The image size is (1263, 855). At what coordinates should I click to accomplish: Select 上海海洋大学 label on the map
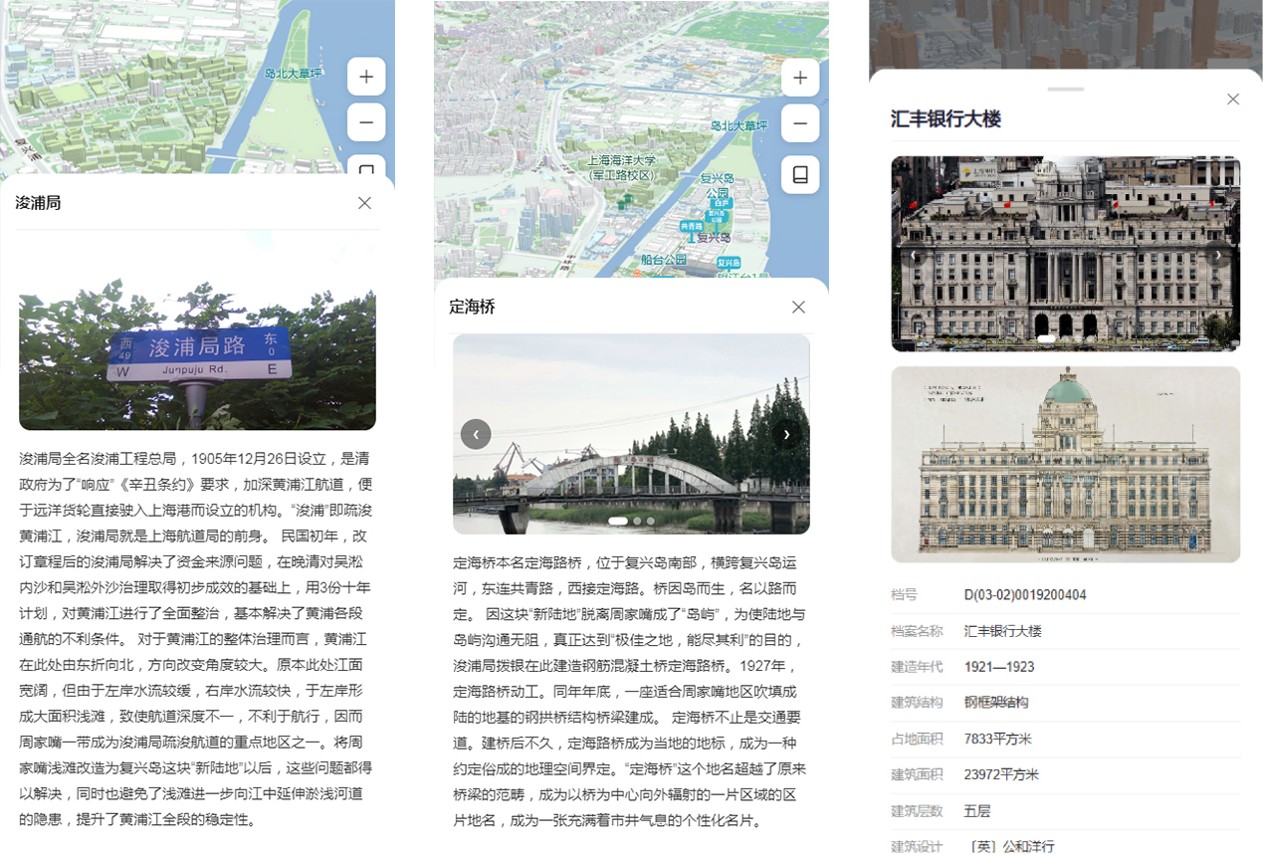(621, 167)
